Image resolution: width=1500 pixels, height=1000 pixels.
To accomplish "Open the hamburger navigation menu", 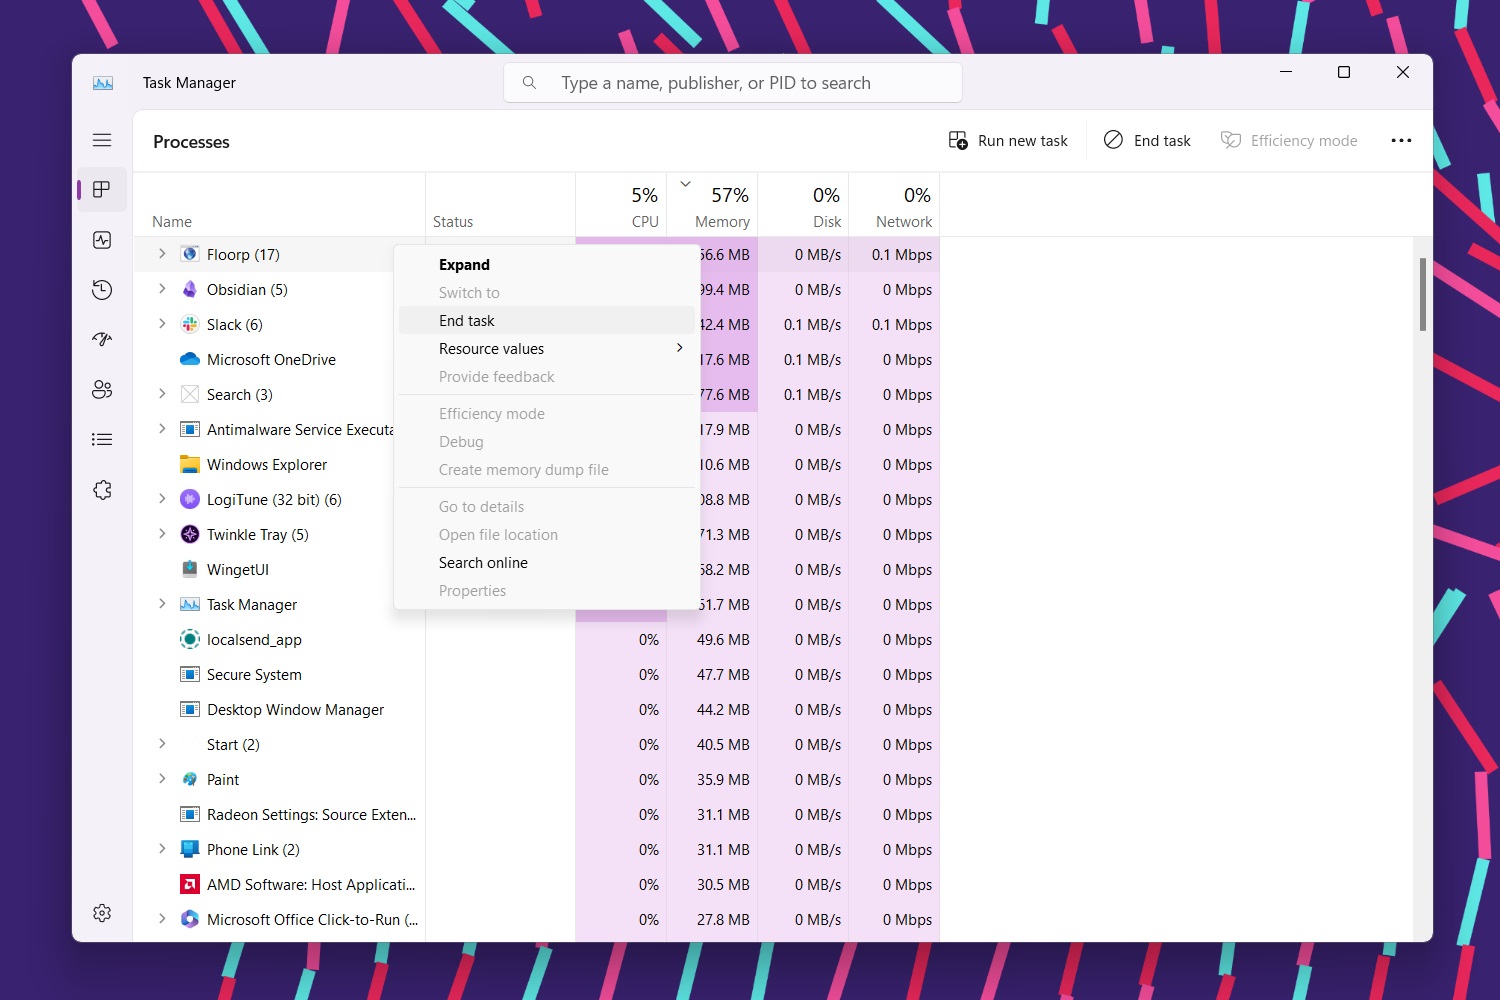I will coord(102,141).
